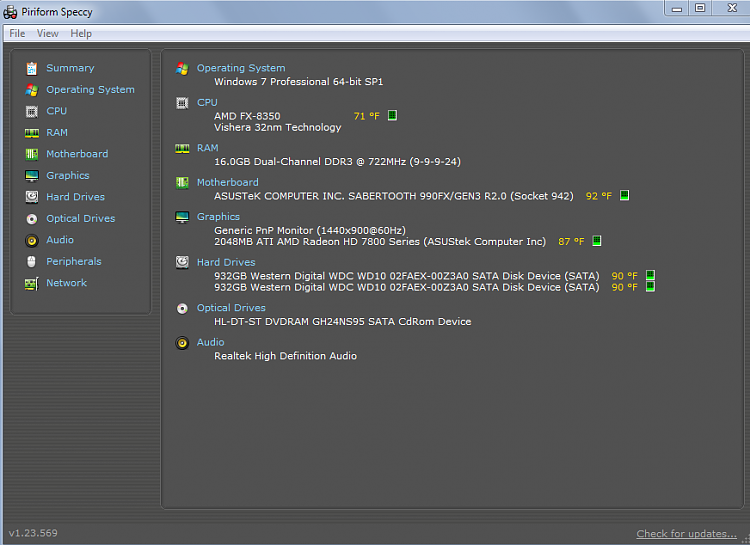Click the Audio heading link in summary
Viewport: 750px width, 545px height.
[x=210, y=342]
